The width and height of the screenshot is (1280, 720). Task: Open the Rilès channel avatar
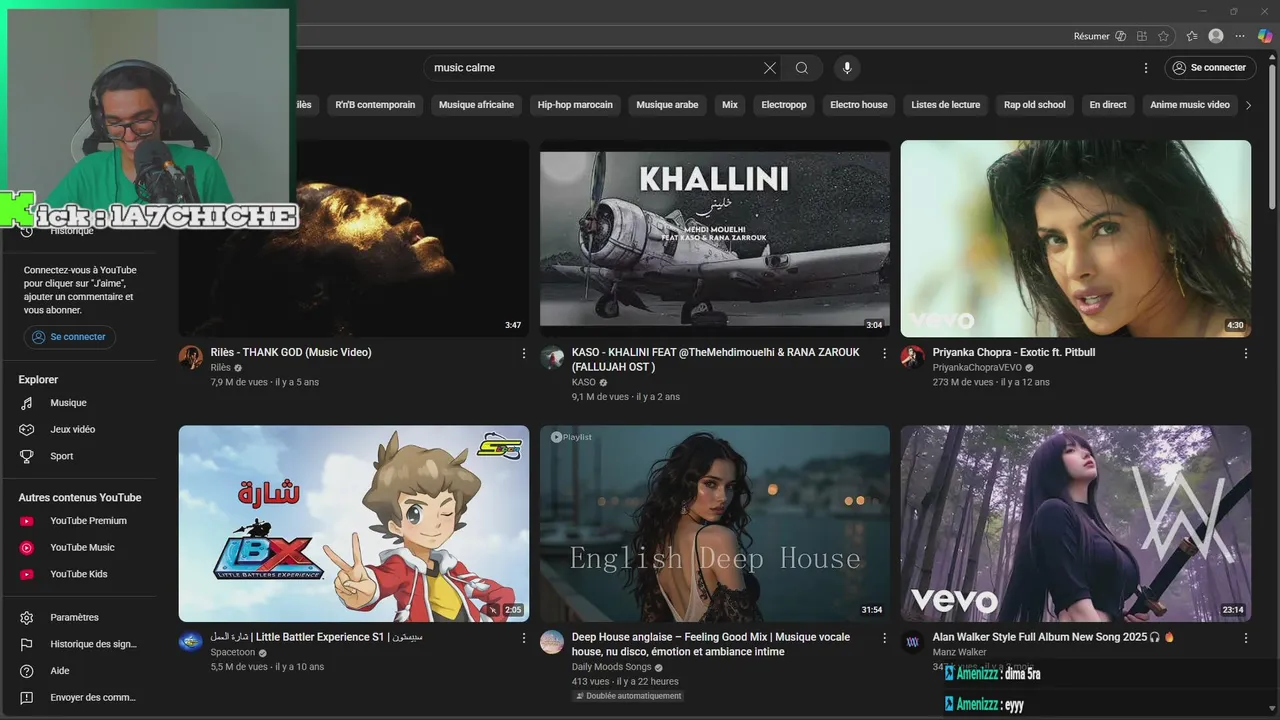click(191, 357)
